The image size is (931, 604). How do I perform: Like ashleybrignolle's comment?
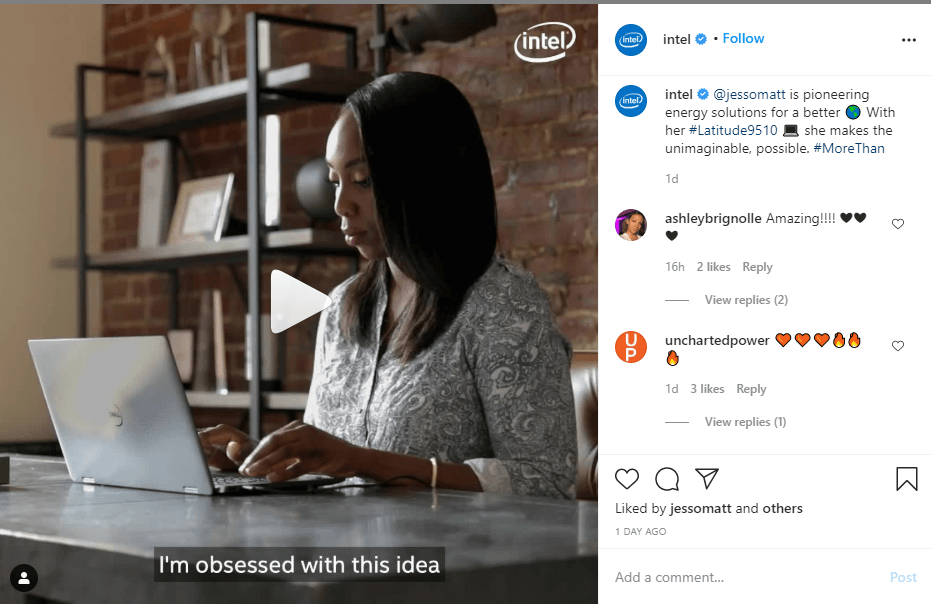coord(898,224)
